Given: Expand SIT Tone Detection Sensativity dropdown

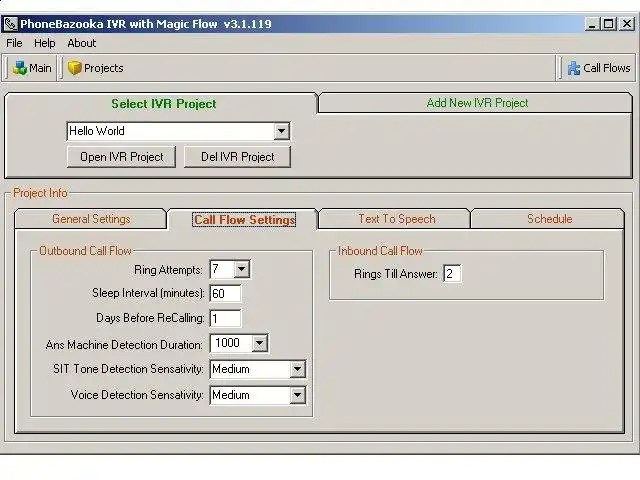Looking at the screenshot, I should 298,369.
